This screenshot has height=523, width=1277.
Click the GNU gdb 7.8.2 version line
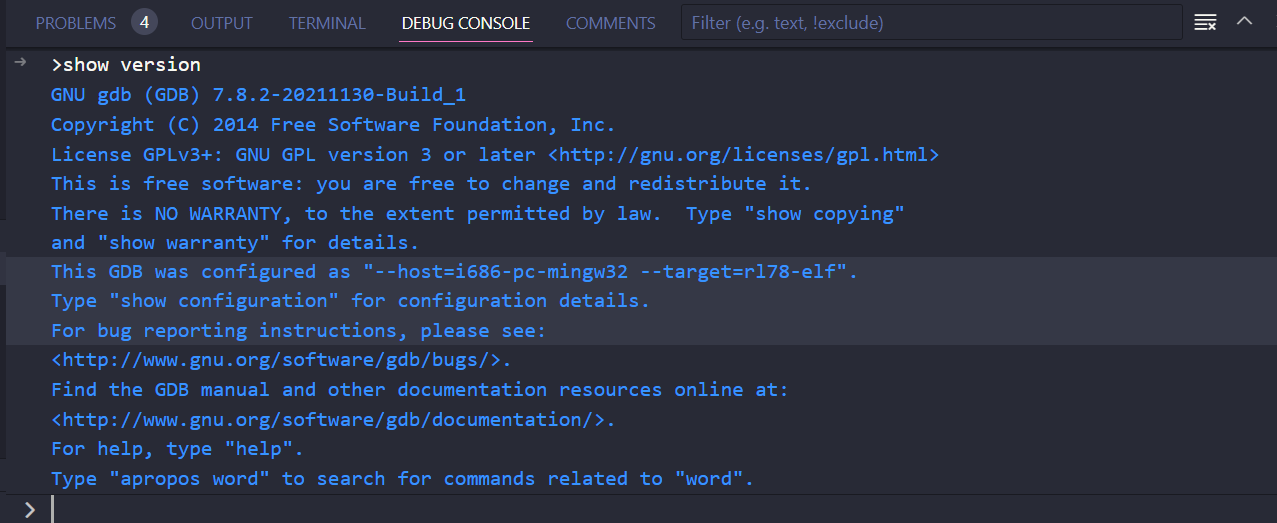[258, 95]
